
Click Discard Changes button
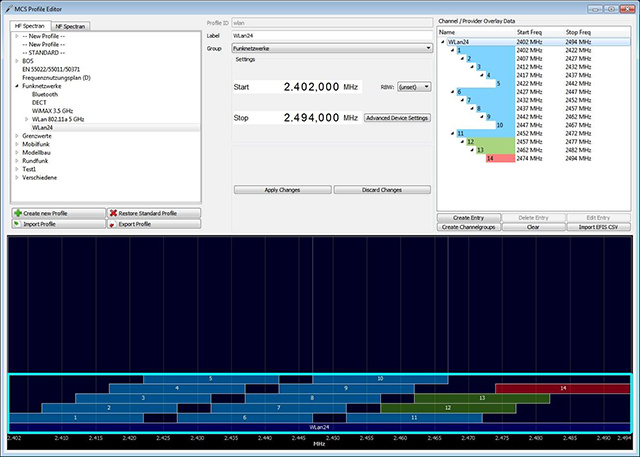click(382, 190)
